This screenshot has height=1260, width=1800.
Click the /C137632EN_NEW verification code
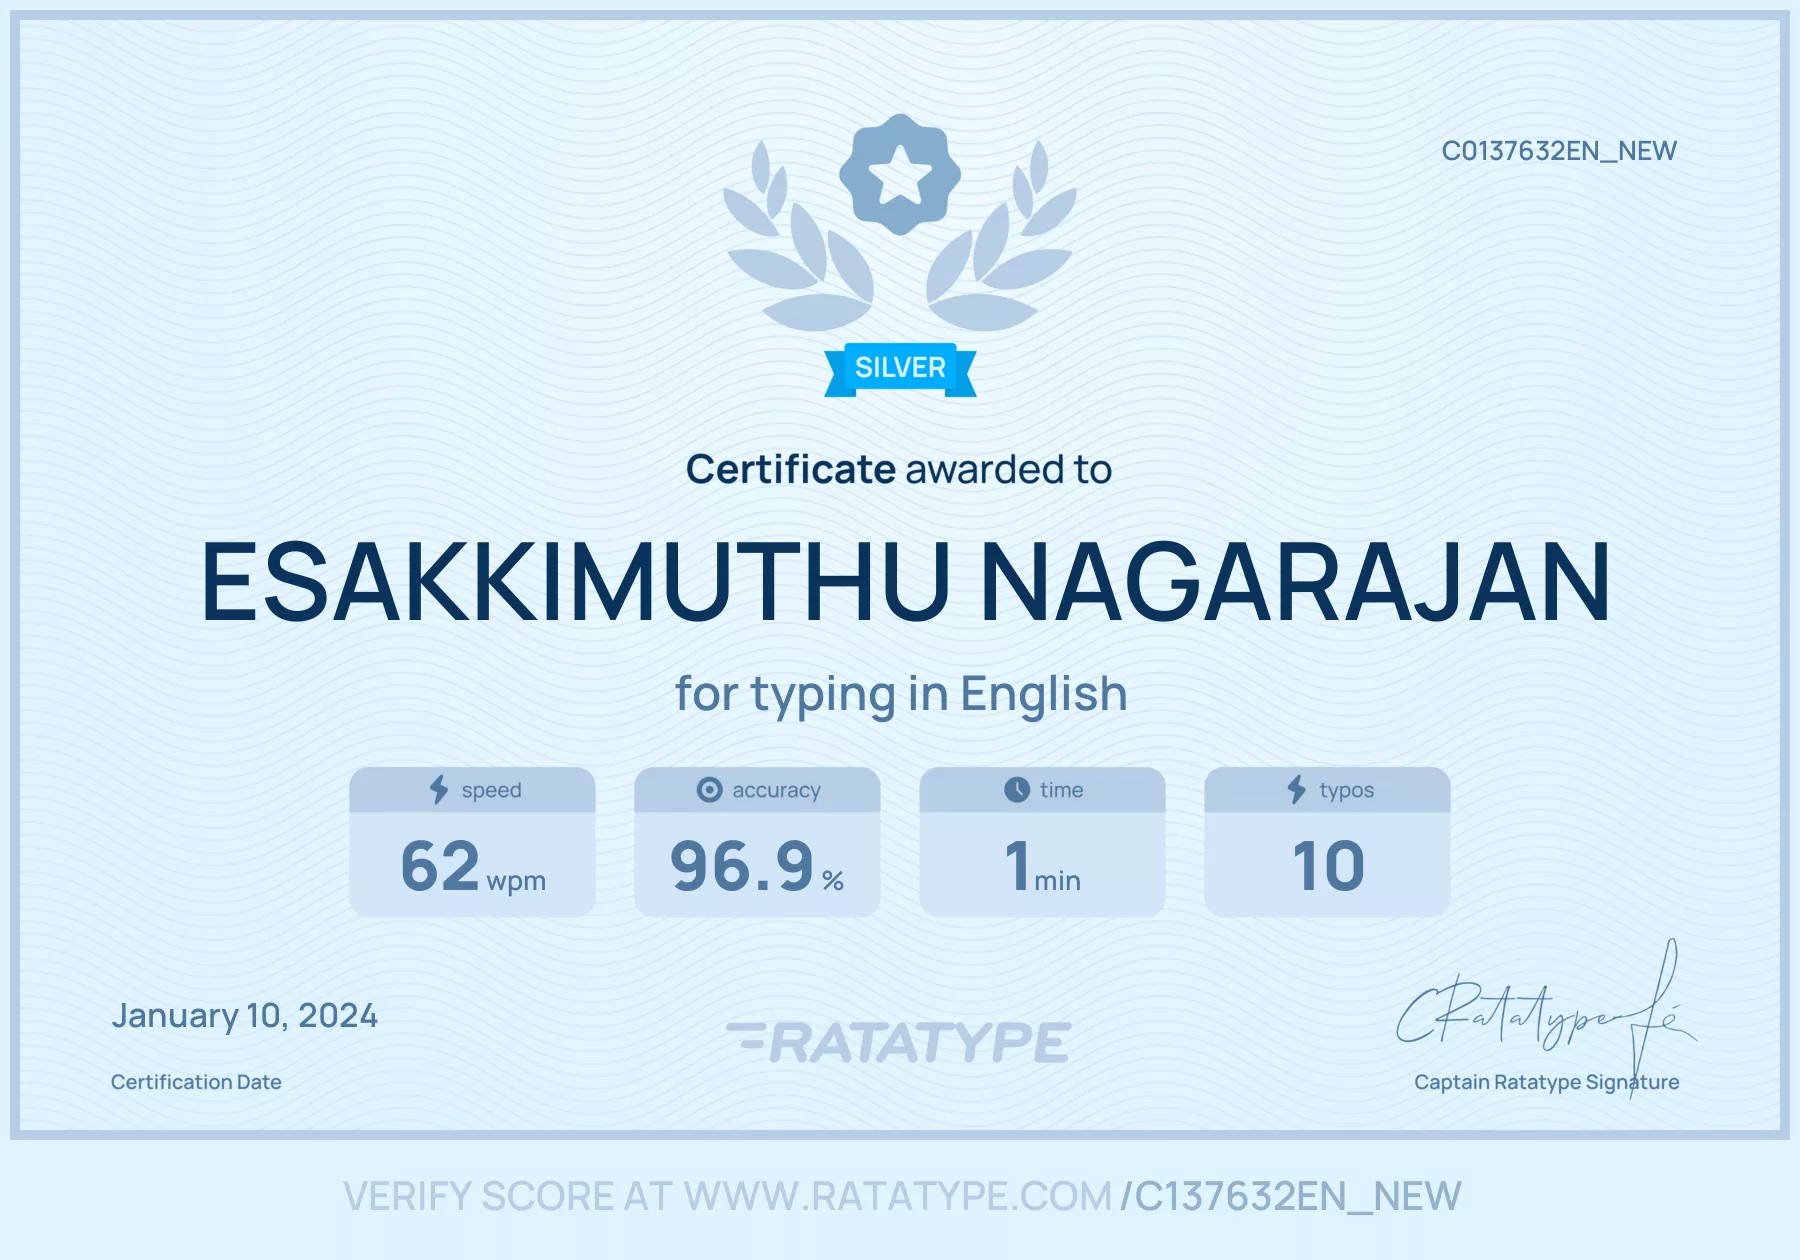(x=1291, y=1196)
